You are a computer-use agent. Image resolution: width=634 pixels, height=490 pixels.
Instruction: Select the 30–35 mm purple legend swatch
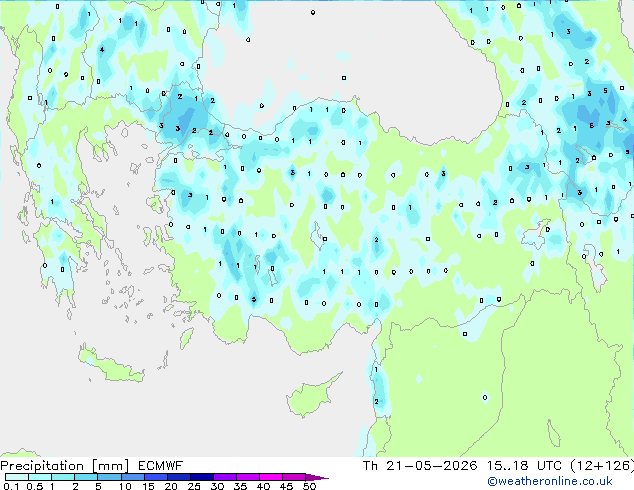click(224, 477)
